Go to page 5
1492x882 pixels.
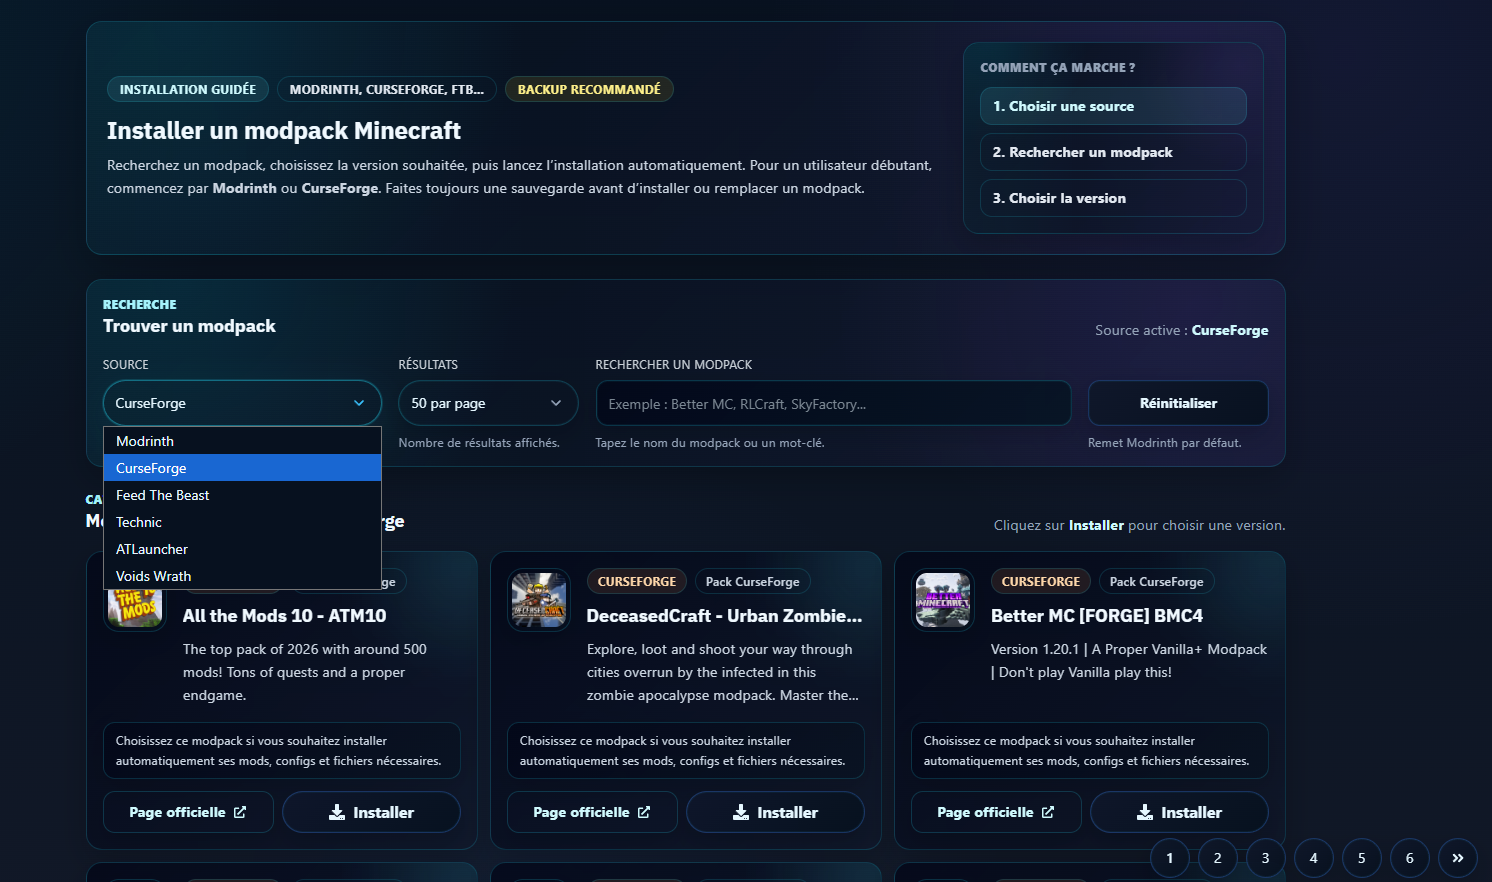tap(1362, 858)
